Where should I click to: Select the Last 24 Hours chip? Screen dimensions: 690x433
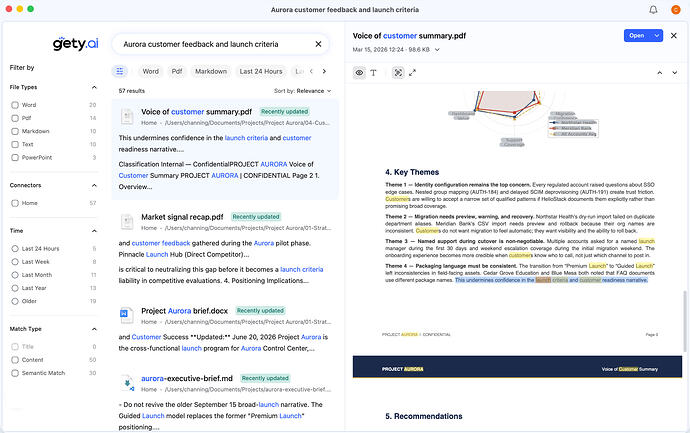click(261, 71)
